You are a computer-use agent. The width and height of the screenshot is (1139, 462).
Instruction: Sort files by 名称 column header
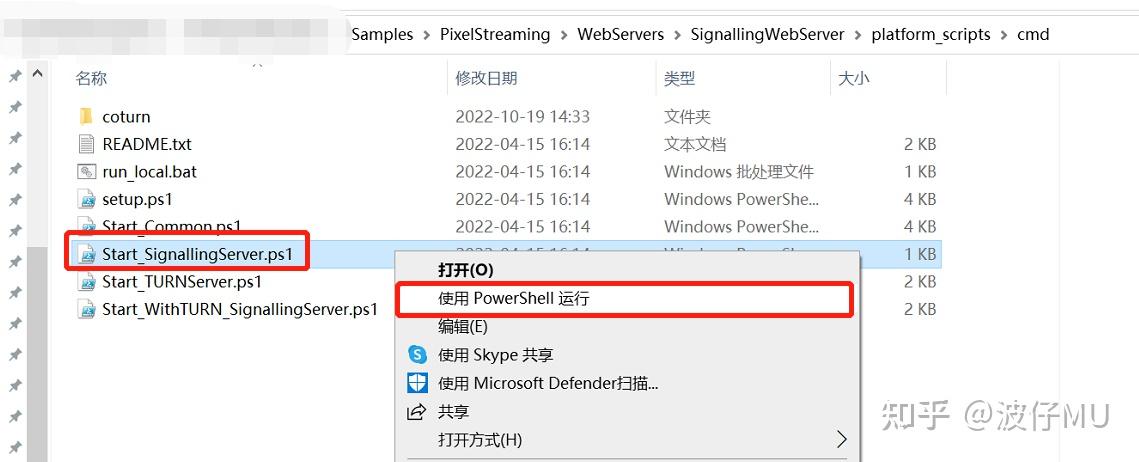(91, 78)
